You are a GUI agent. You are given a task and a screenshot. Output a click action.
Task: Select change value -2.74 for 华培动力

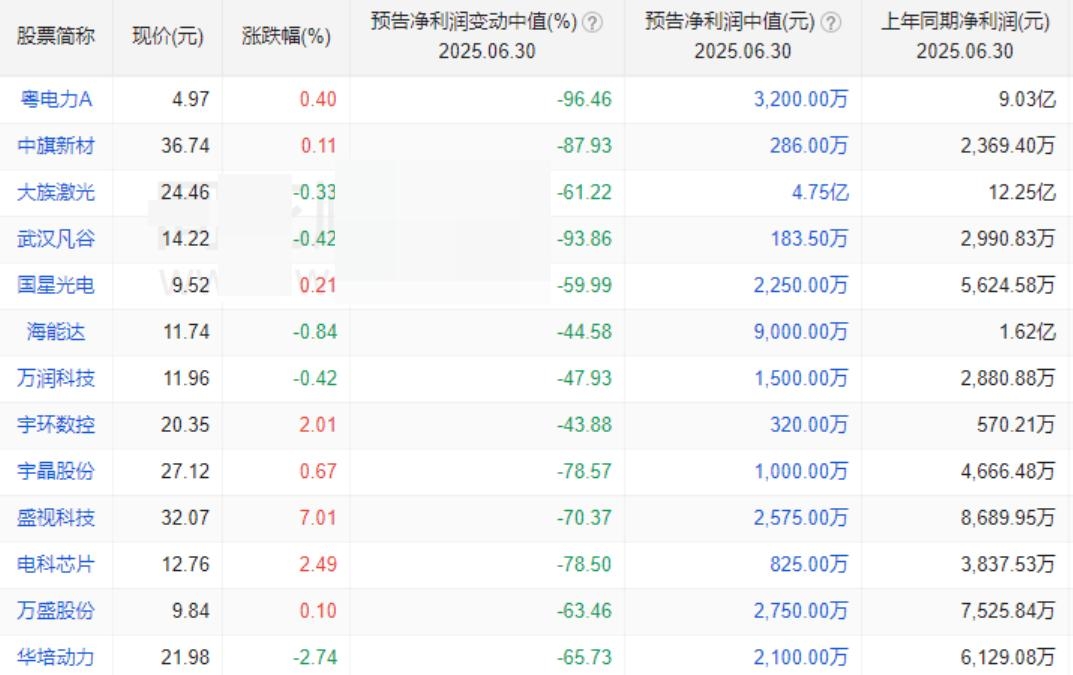coord(315,658)
